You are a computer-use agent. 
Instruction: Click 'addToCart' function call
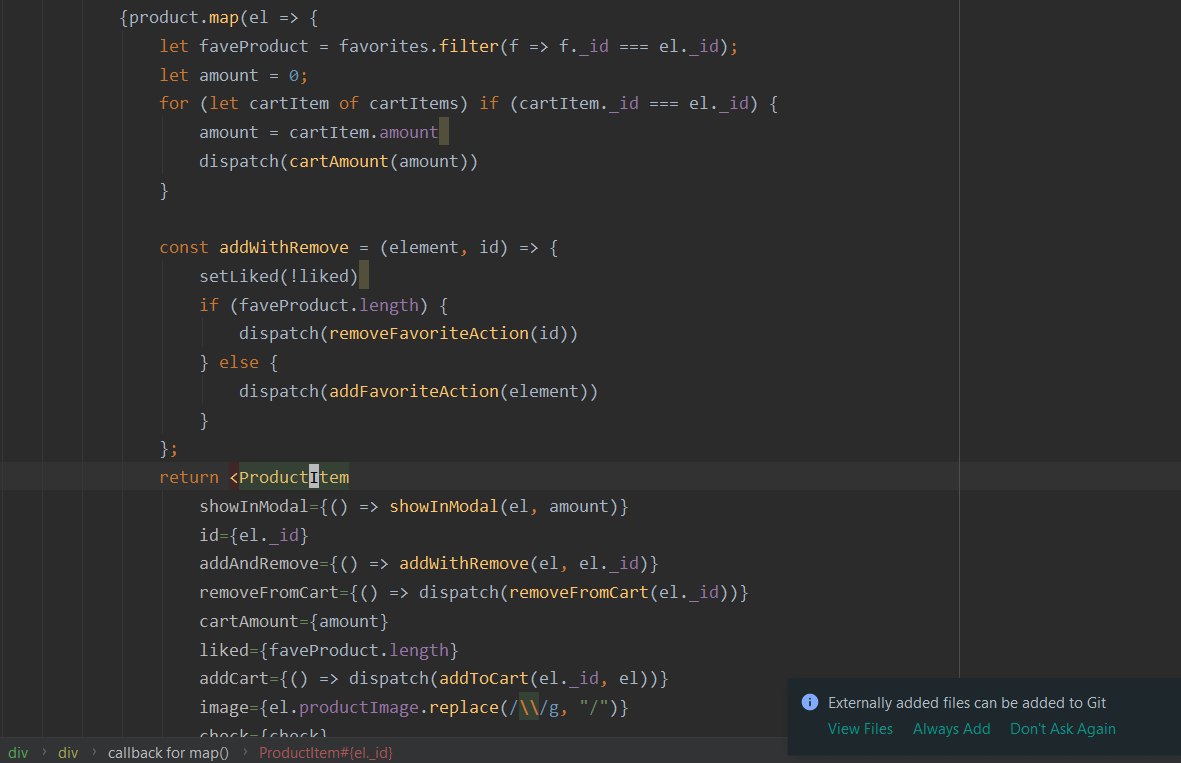[484, 678]
